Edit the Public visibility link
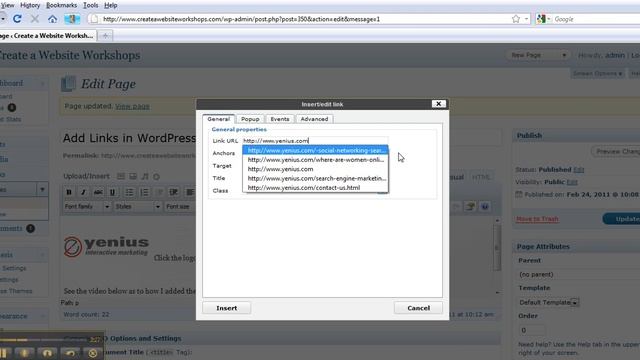 (x=572, y=182)
